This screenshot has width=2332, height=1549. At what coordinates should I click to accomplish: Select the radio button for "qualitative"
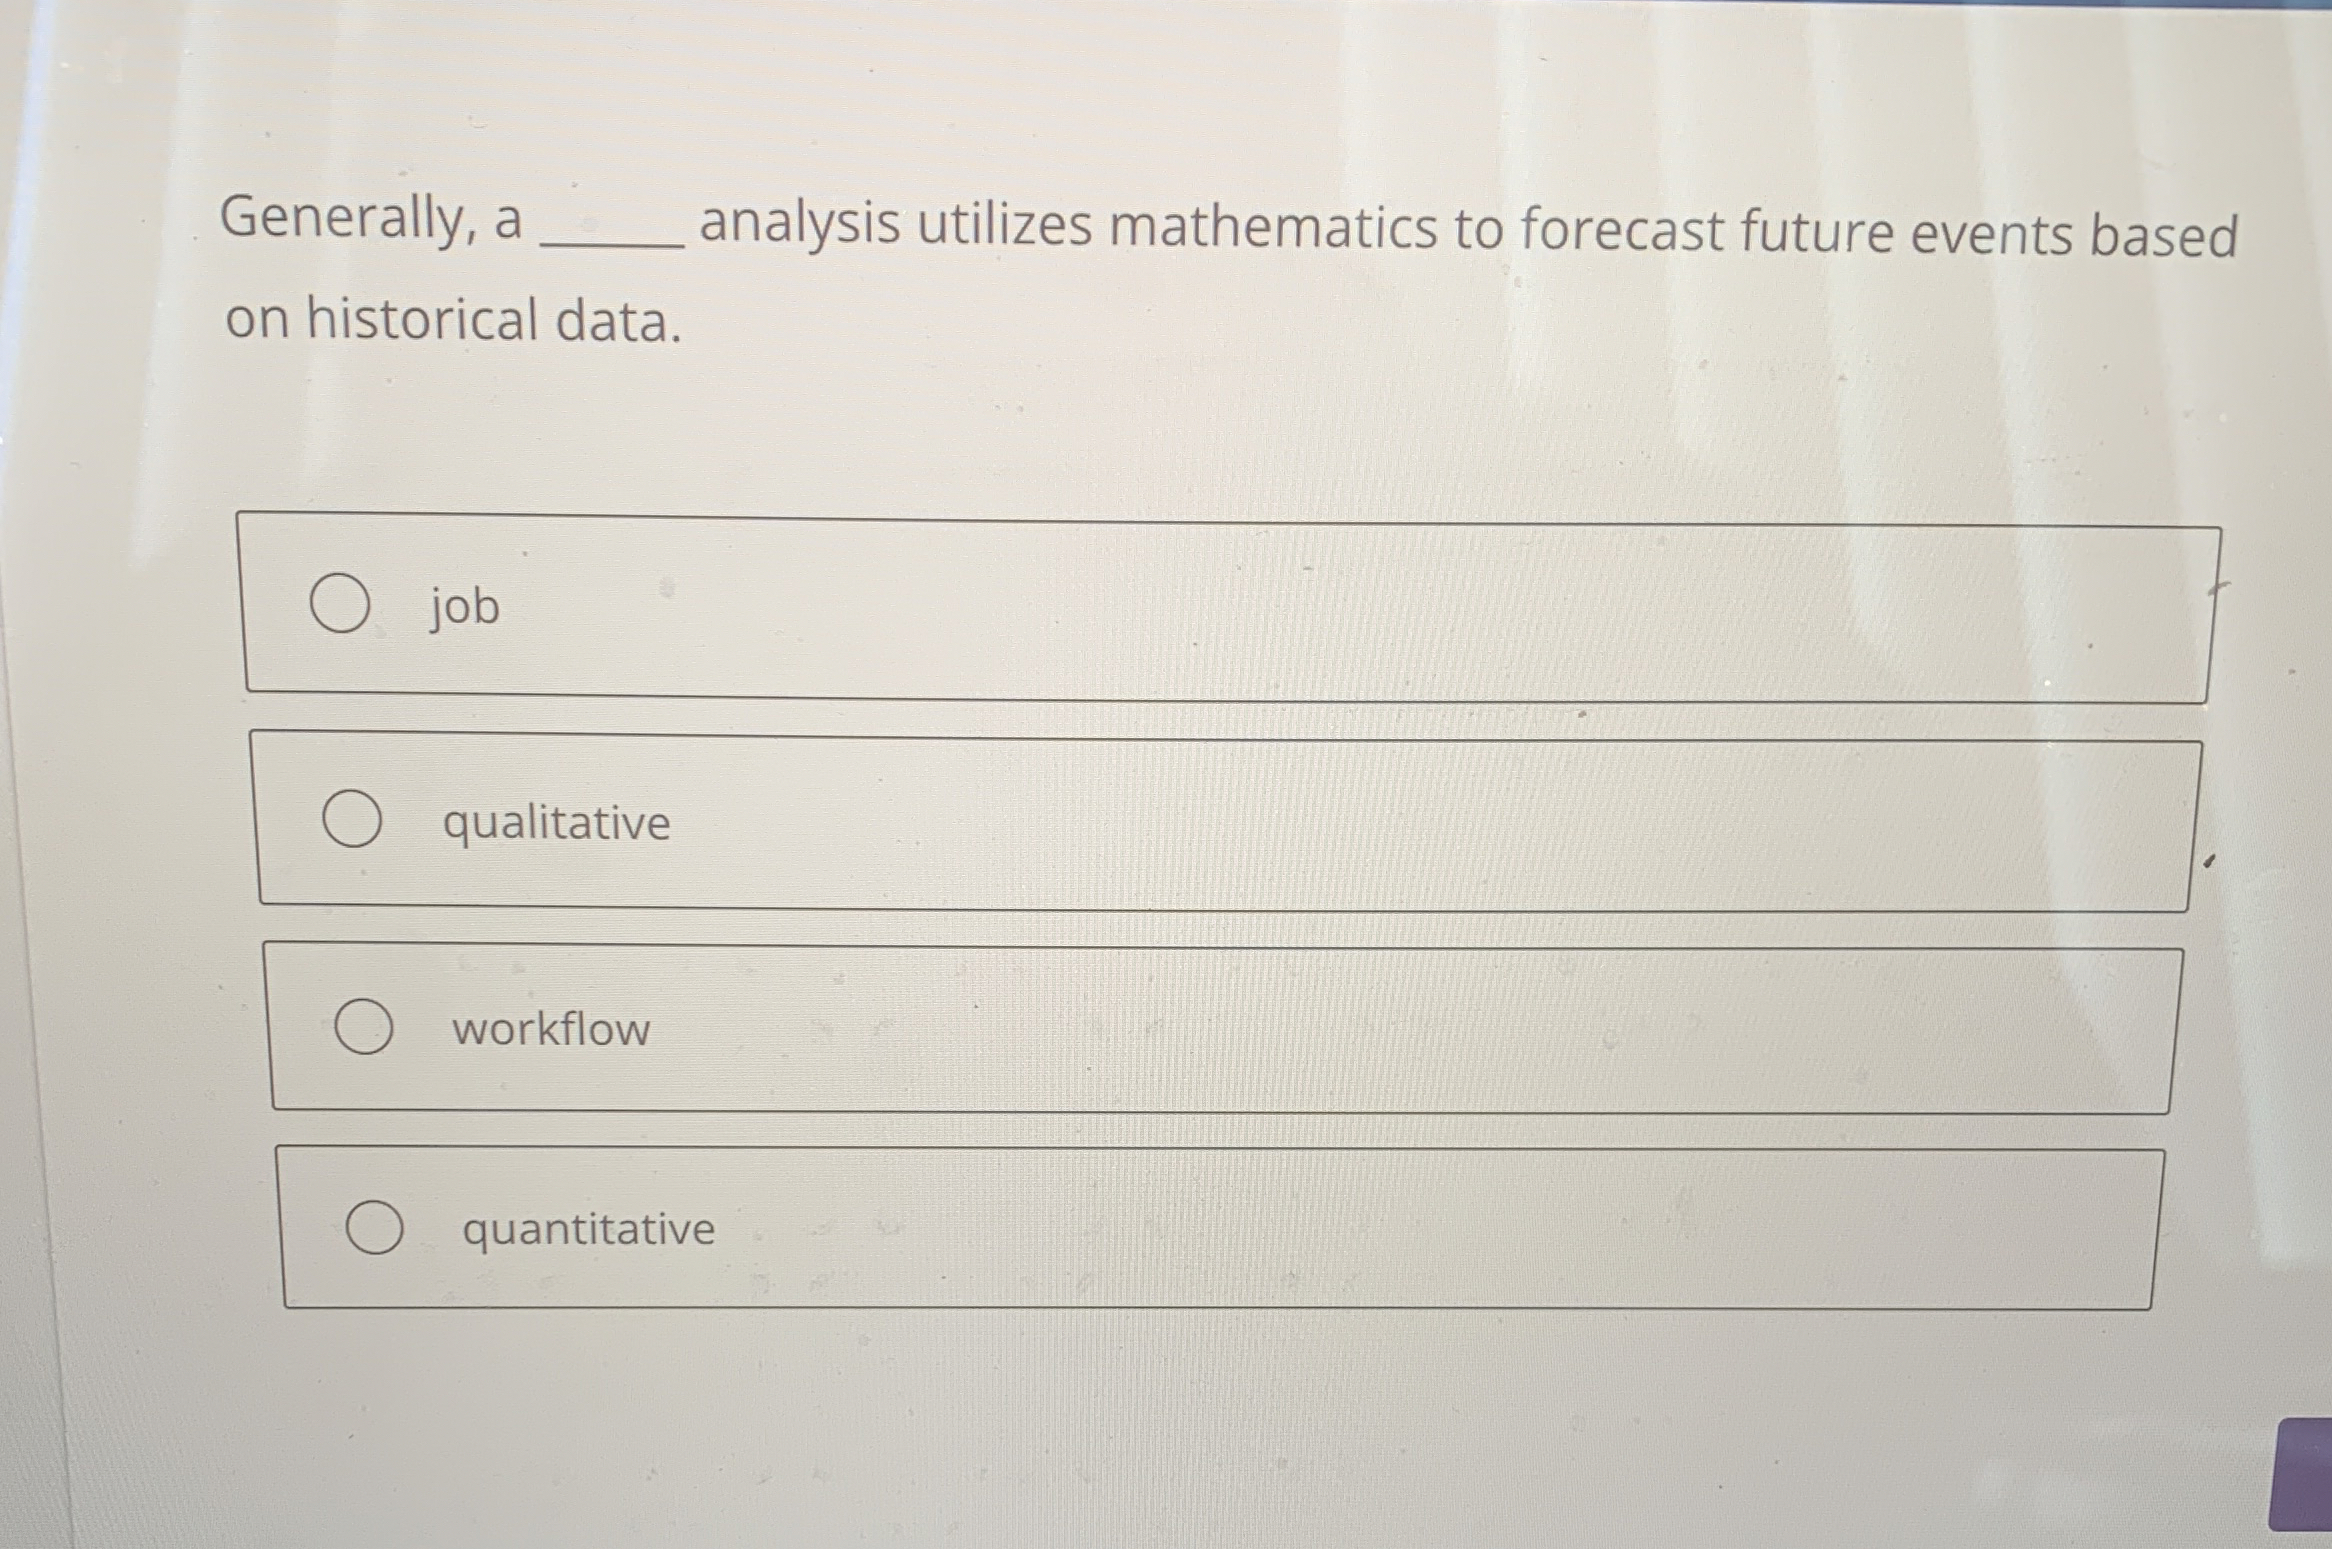pyautogui.click(x=355, y=820)
